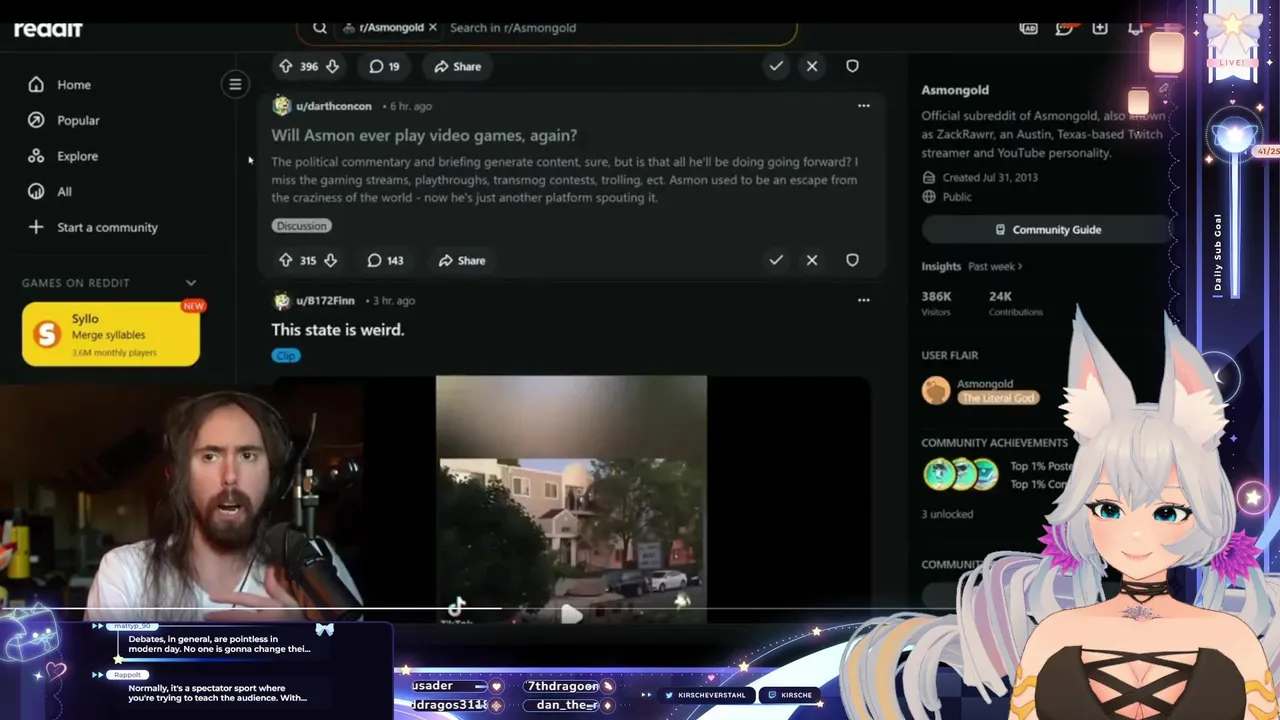Approve darthconcon's post with checkmark

776,260
